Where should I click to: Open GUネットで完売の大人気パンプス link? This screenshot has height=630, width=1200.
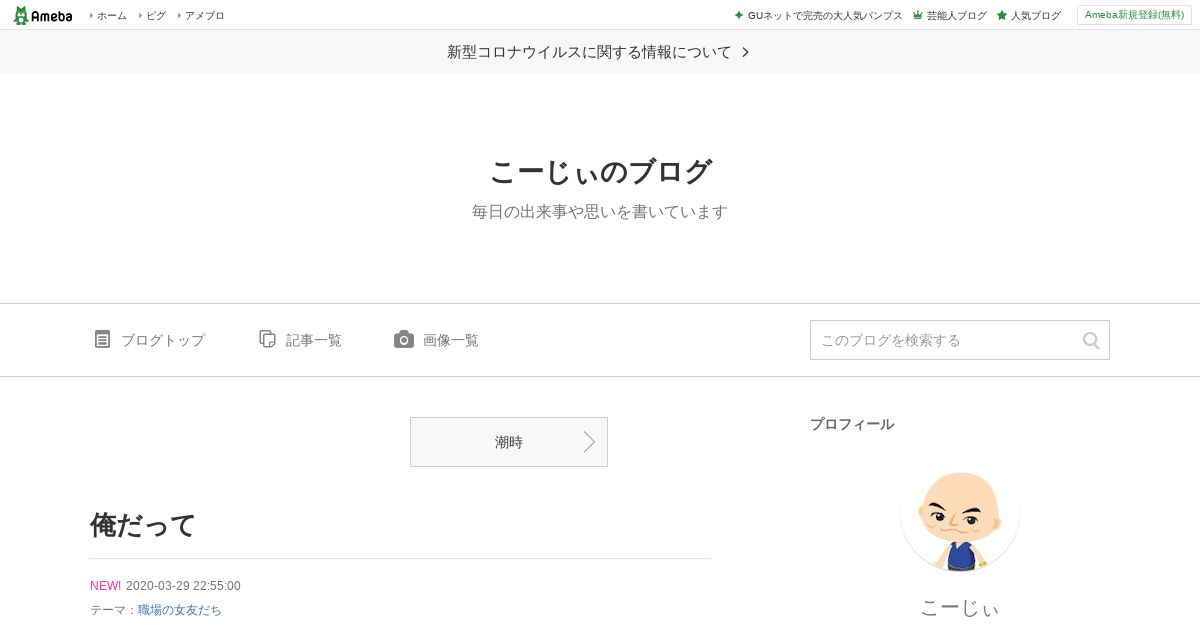click(x=825, y=16)
